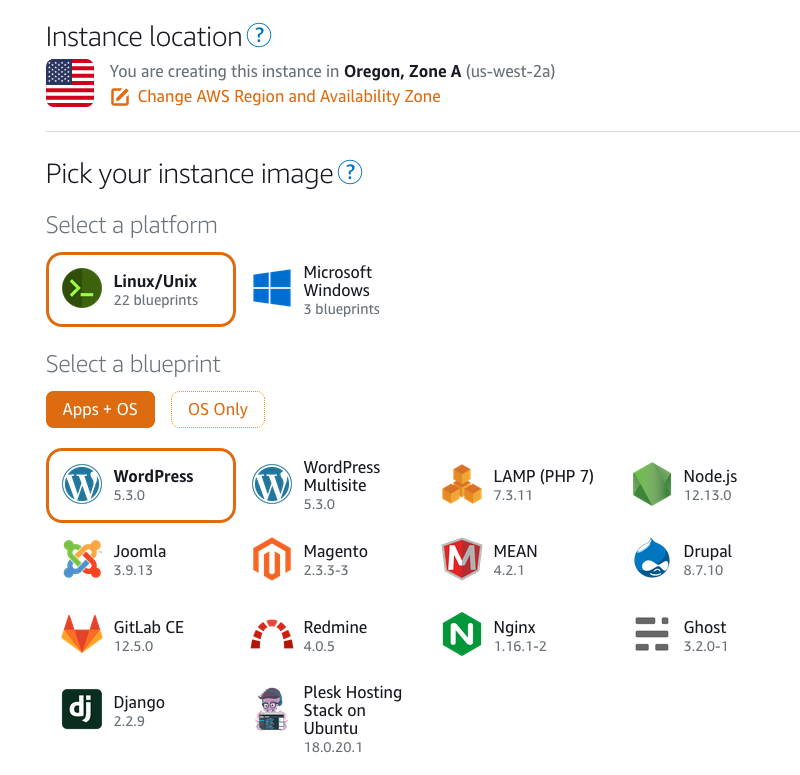
Task: Select the Magento logo icon
Action: [x=272, y=559]
